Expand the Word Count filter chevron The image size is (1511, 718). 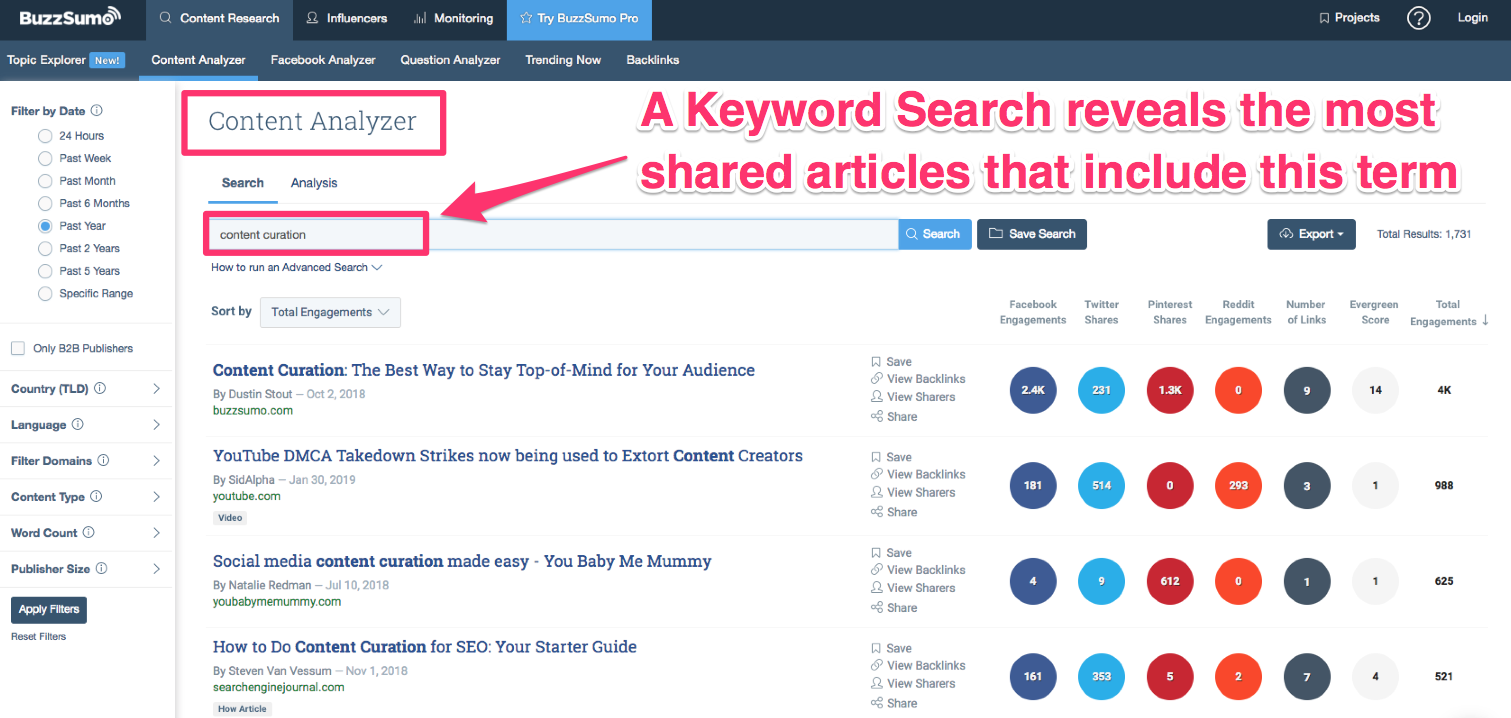pos(156,533)
